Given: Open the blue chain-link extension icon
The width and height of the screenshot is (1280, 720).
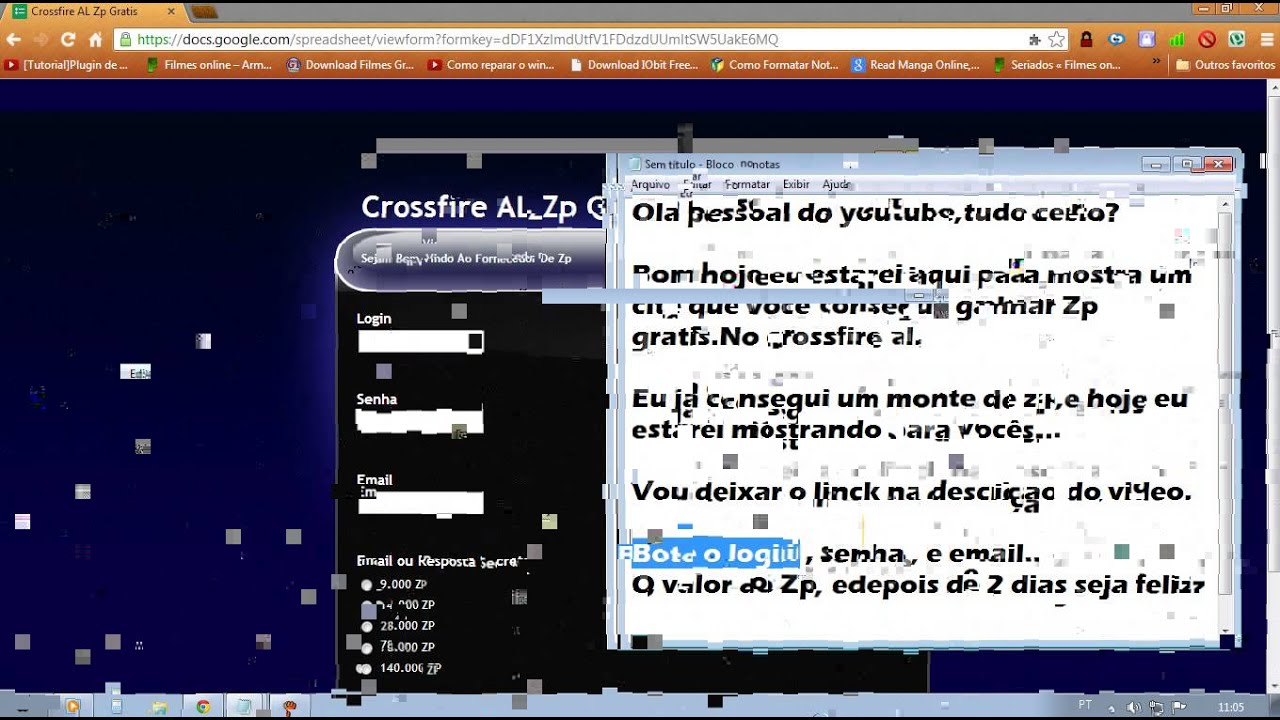Looking at the screenshot, I should point(1117,40).
